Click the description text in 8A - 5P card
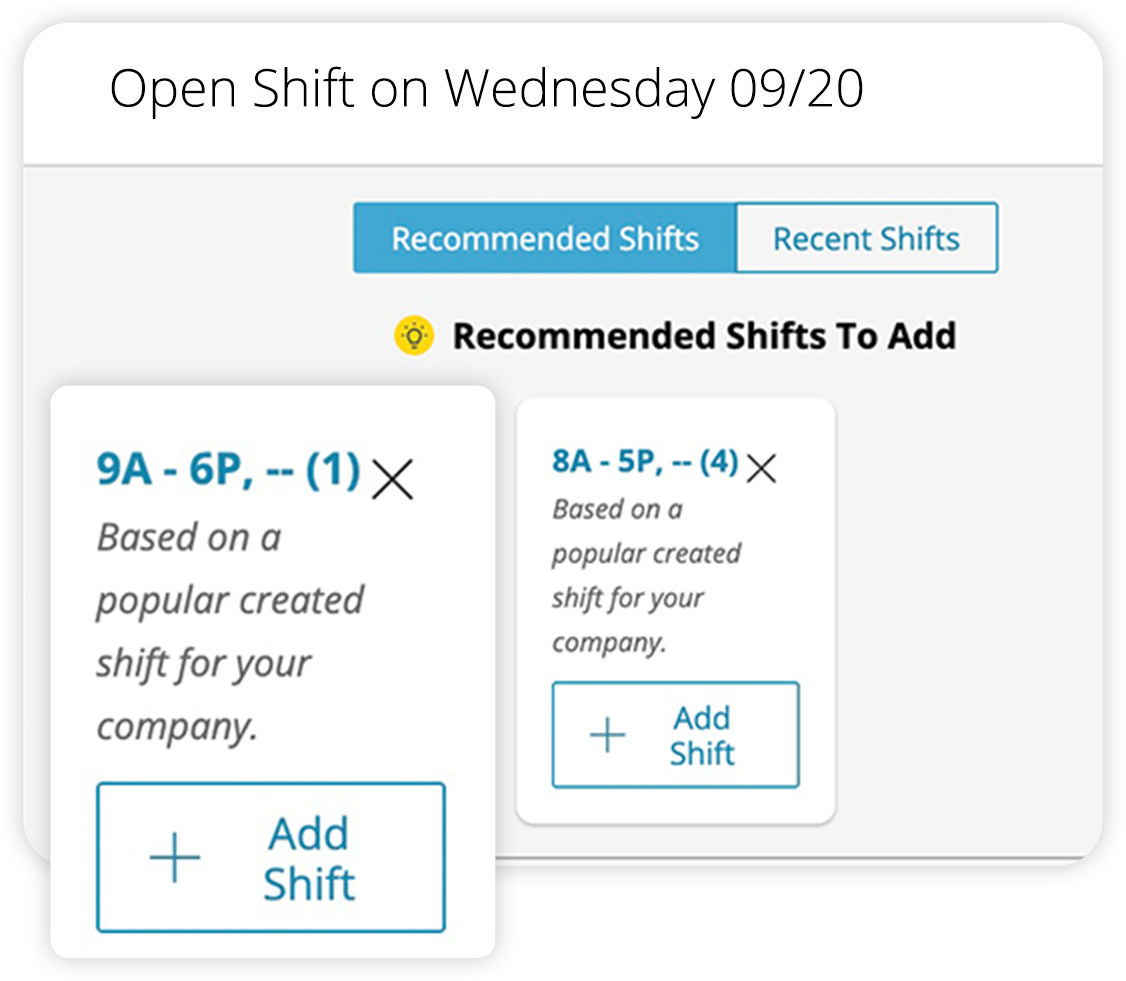The image size is (1126, 981). (646, 576)
